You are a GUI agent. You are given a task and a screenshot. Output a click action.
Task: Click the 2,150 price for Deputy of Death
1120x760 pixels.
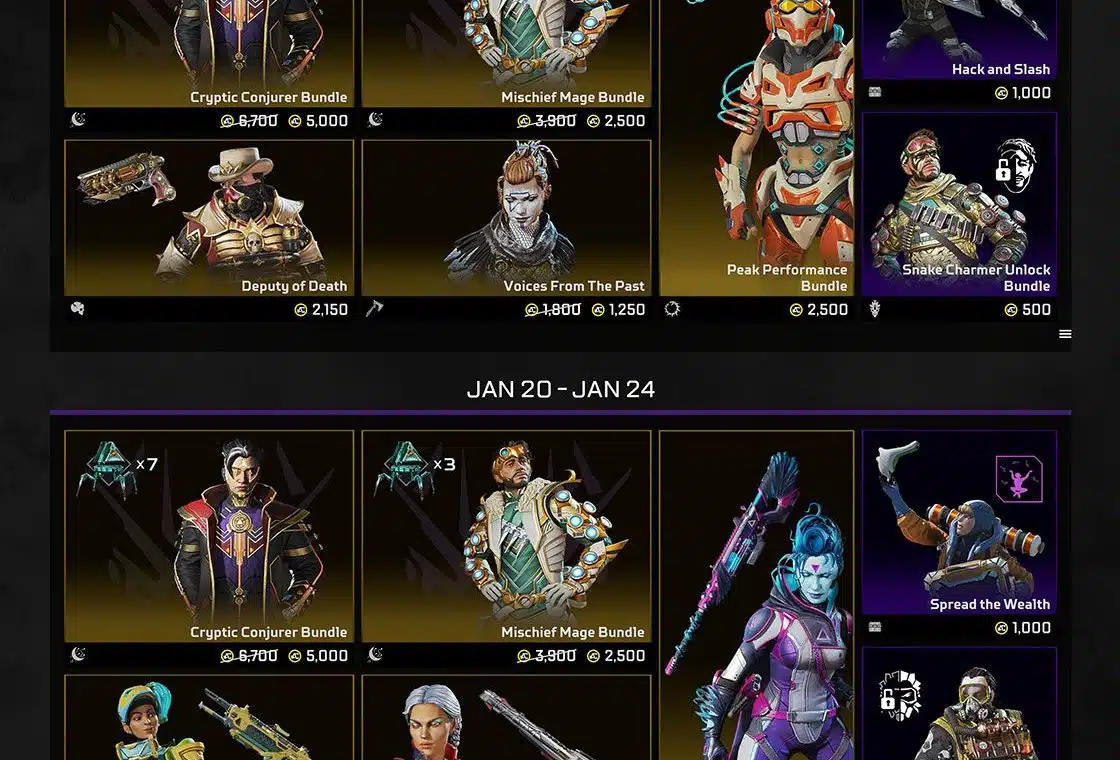(321, 309)
